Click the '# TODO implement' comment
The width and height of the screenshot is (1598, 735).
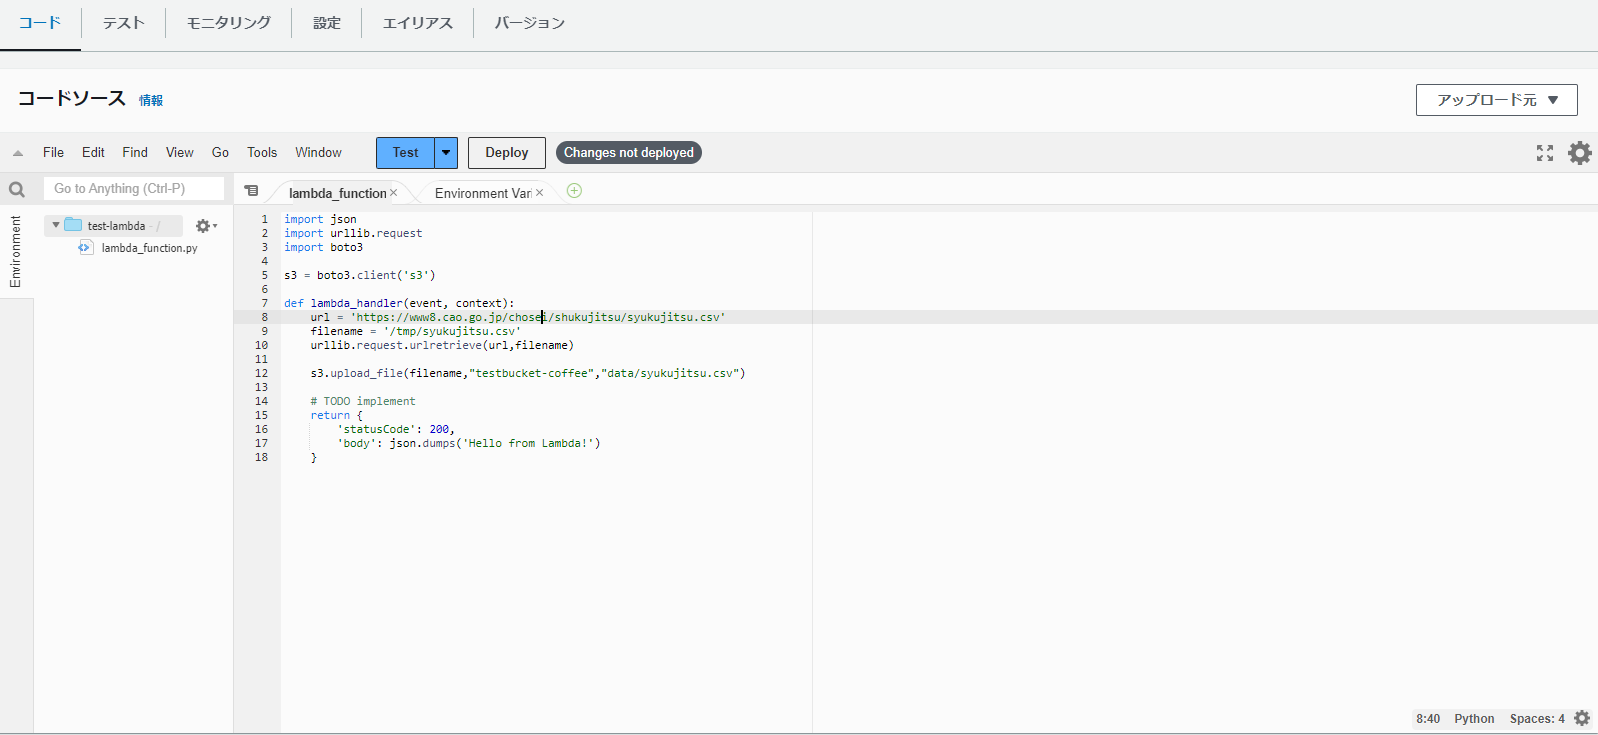pyautogui.click(x=363, y=401)
